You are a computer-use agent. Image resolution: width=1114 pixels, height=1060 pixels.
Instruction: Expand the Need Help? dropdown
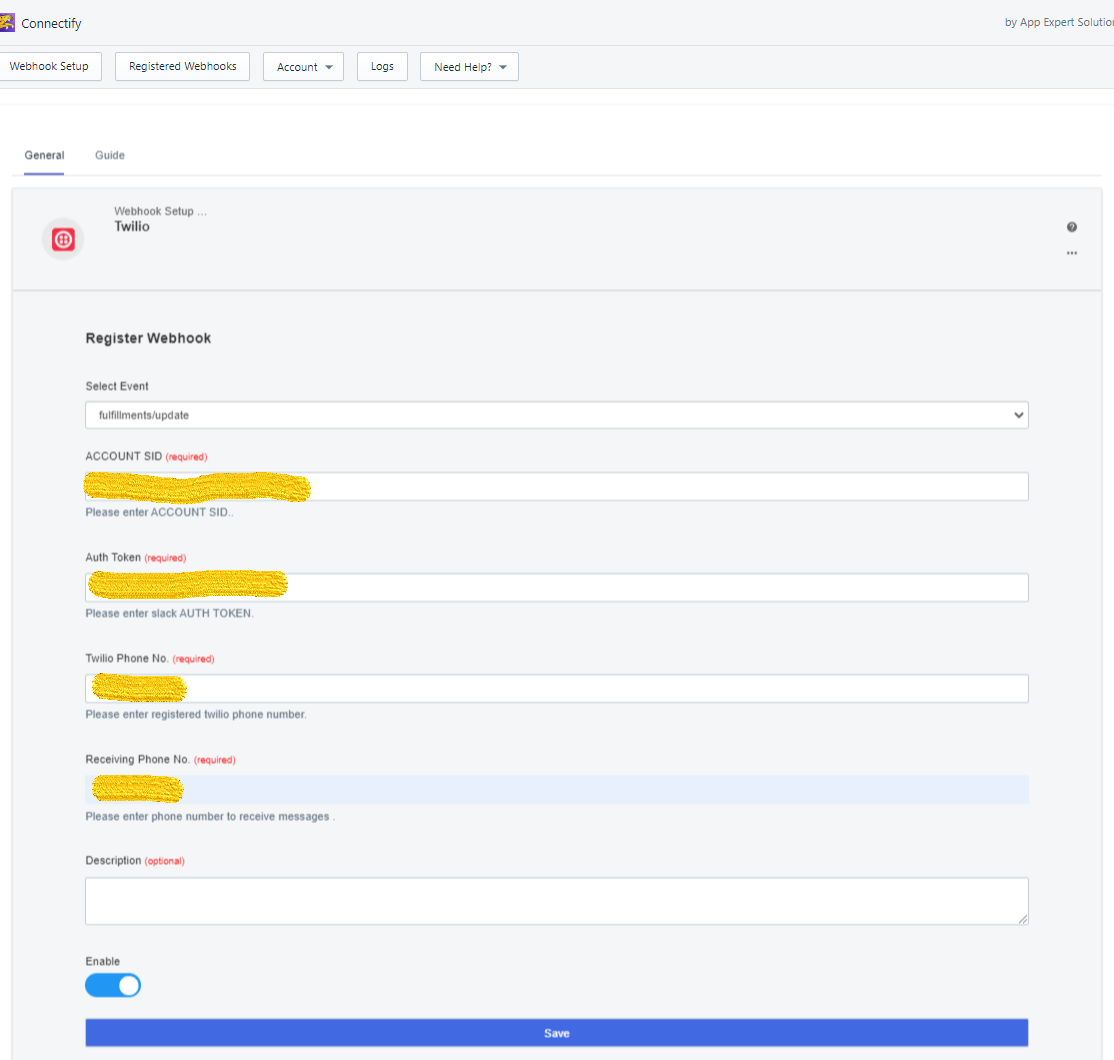pos(469,67)
